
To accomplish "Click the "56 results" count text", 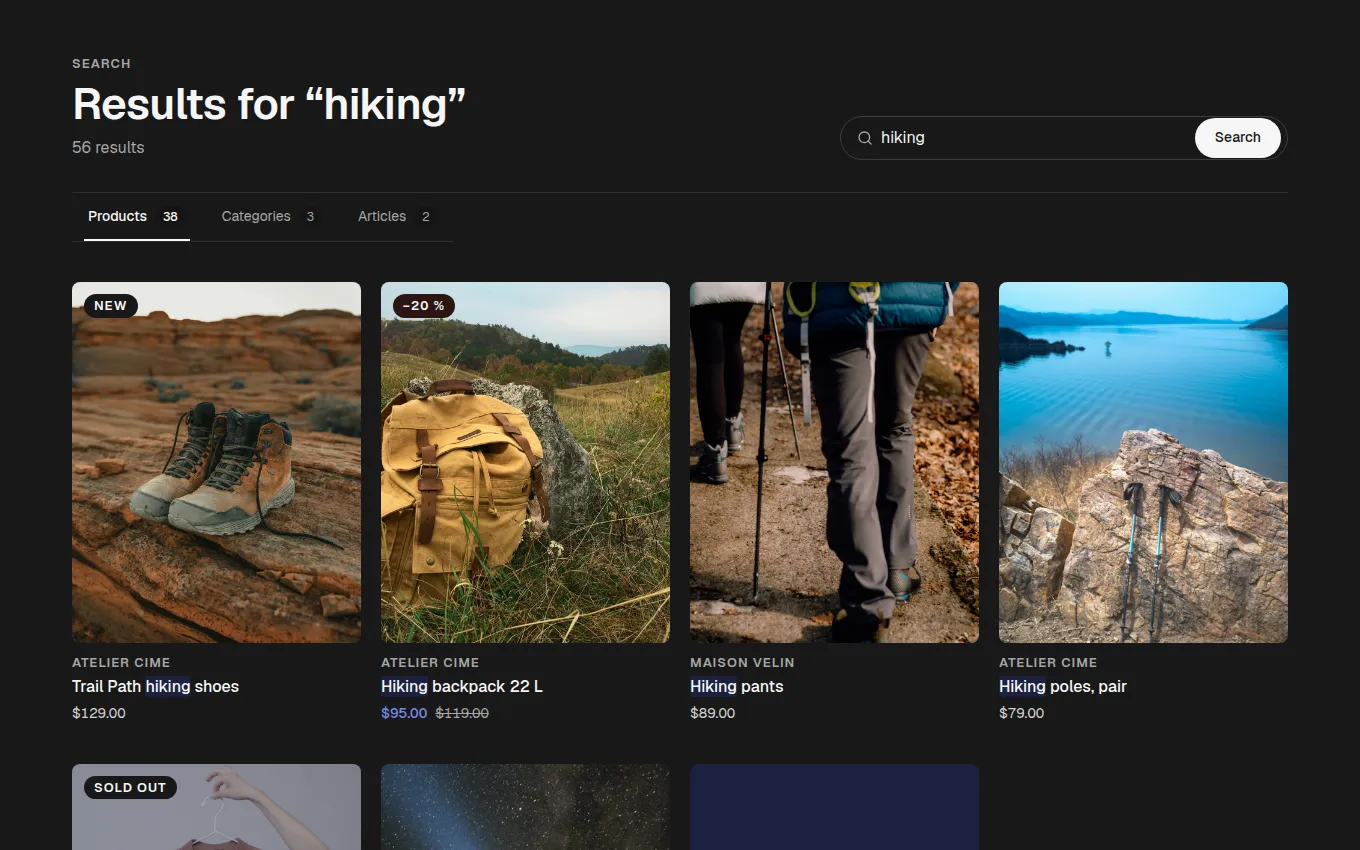I will point(108,147).
